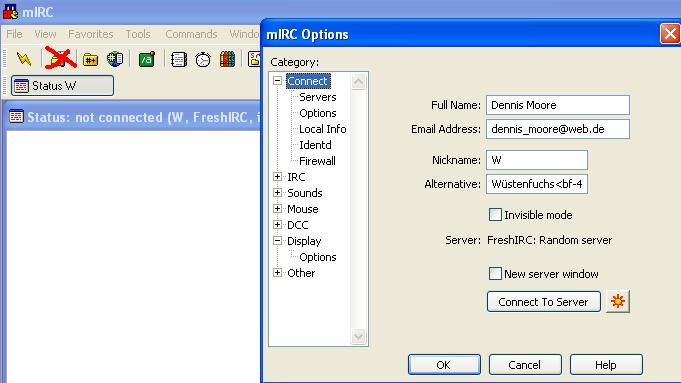Open the Options toolbar icon with red cross
The width and height of the screenshot is (681, 383).
(60, 58)
